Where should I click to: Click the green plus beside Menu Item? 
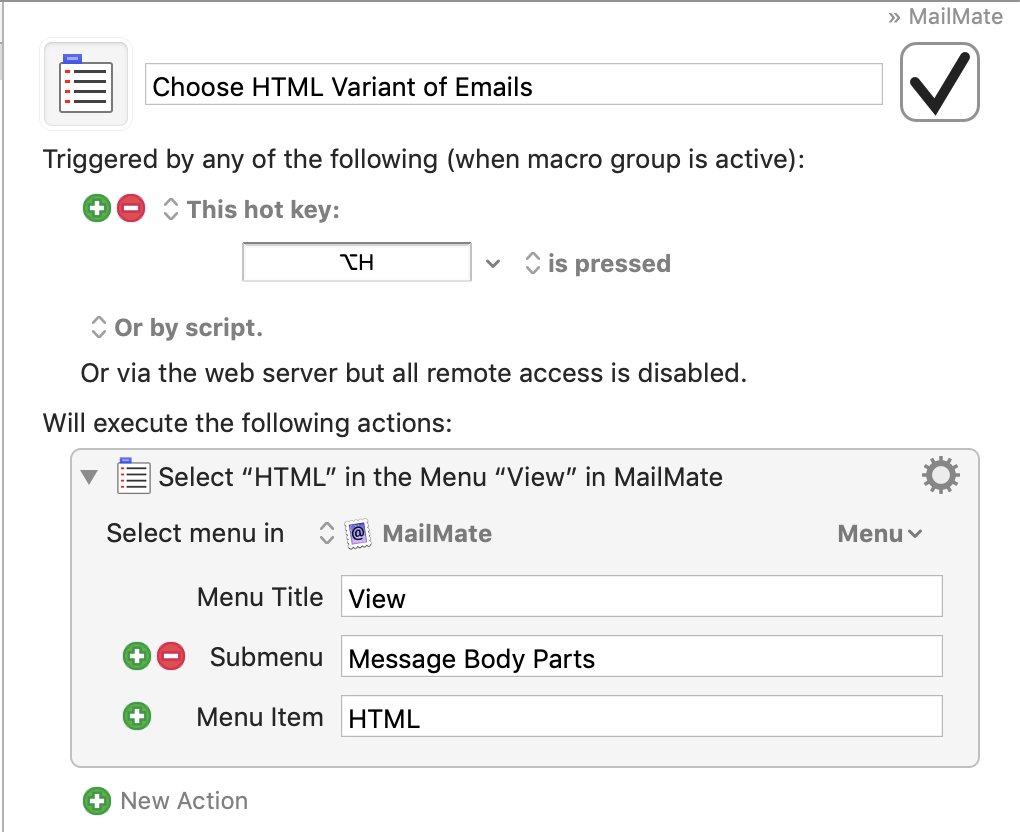click(x=137, y=716)
